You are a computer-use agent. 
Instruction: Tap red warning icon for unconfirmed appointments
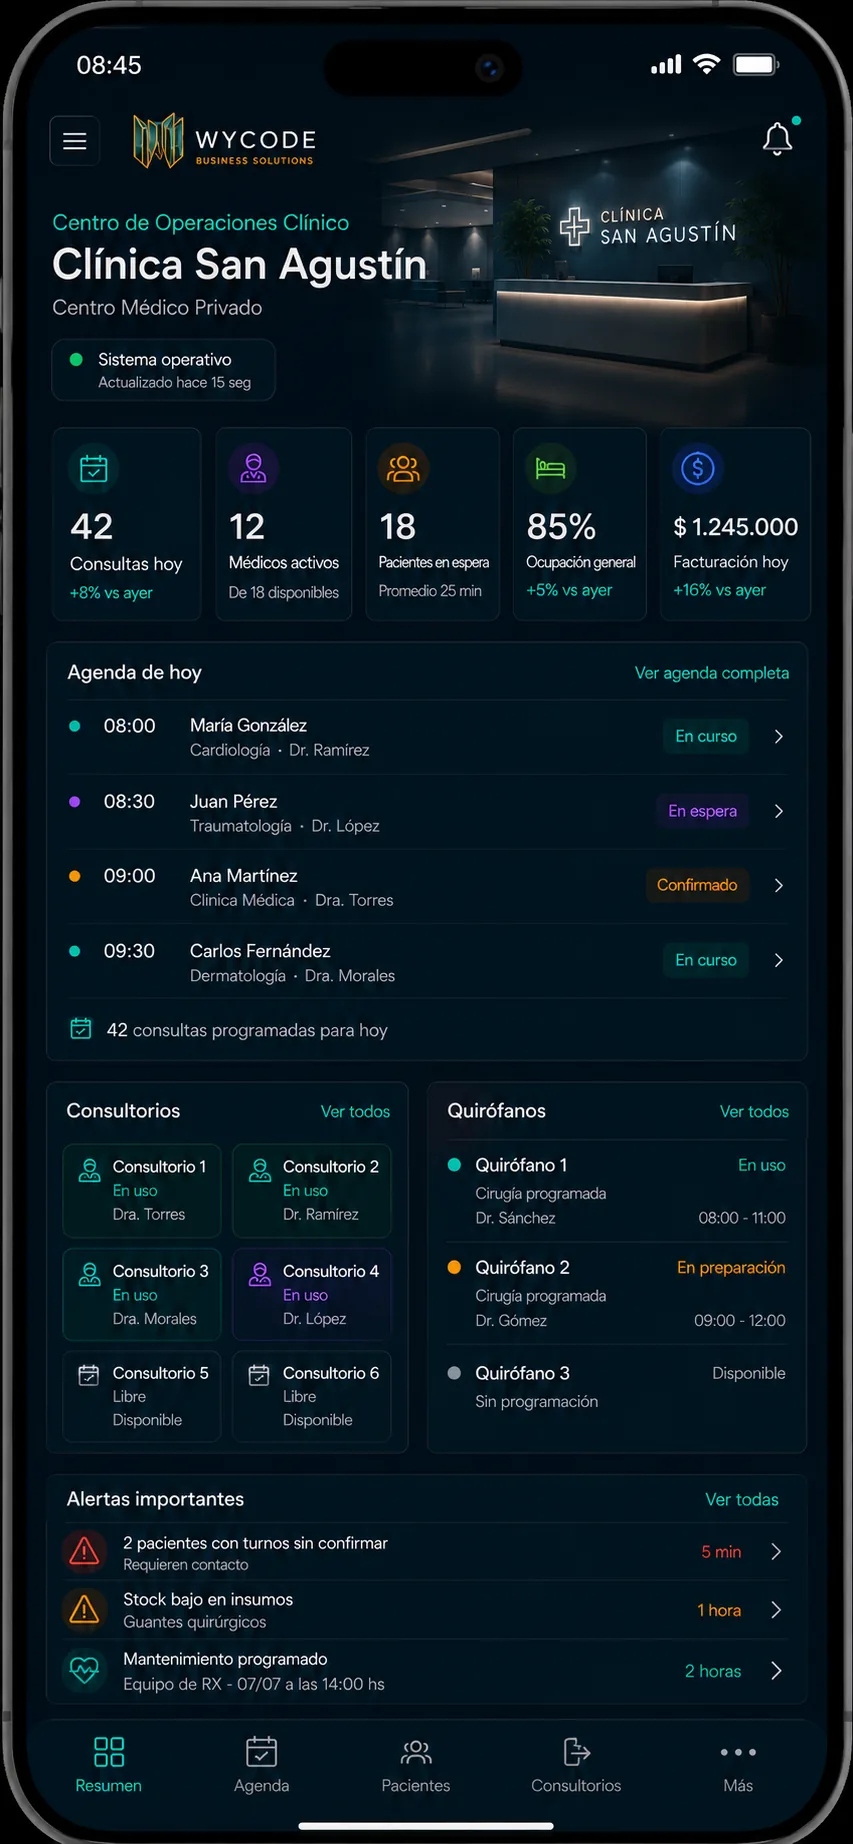point(85,1551)
